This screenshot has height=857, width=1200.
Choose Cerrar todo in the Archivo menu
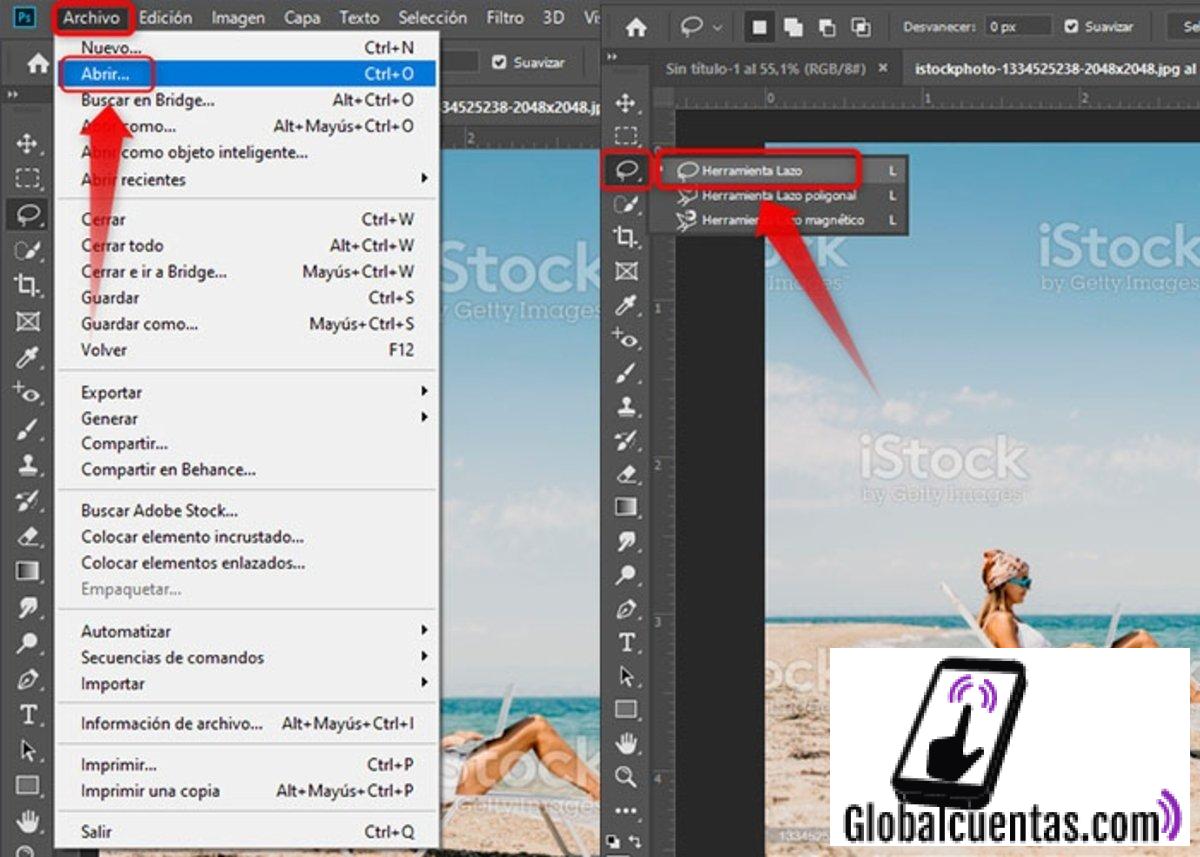tap(245, 245)
